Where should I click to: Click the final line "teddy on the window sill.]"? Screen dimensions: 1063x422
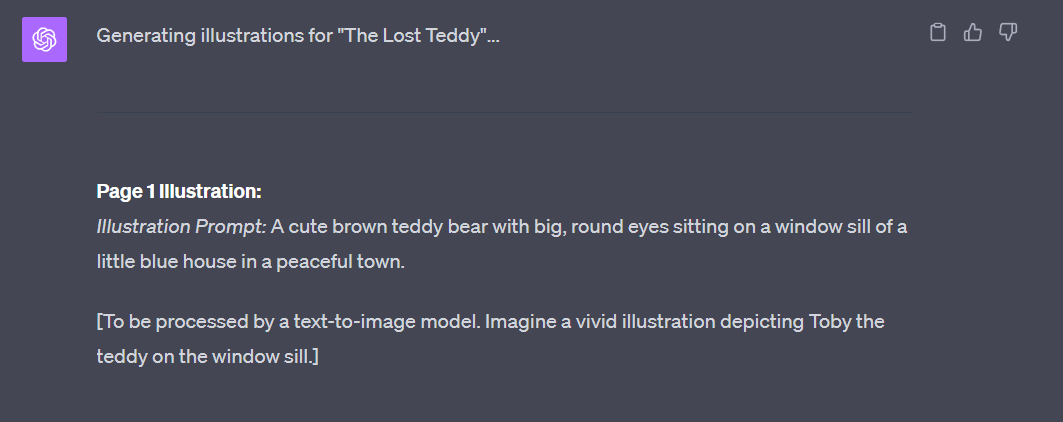click(207, 355)
